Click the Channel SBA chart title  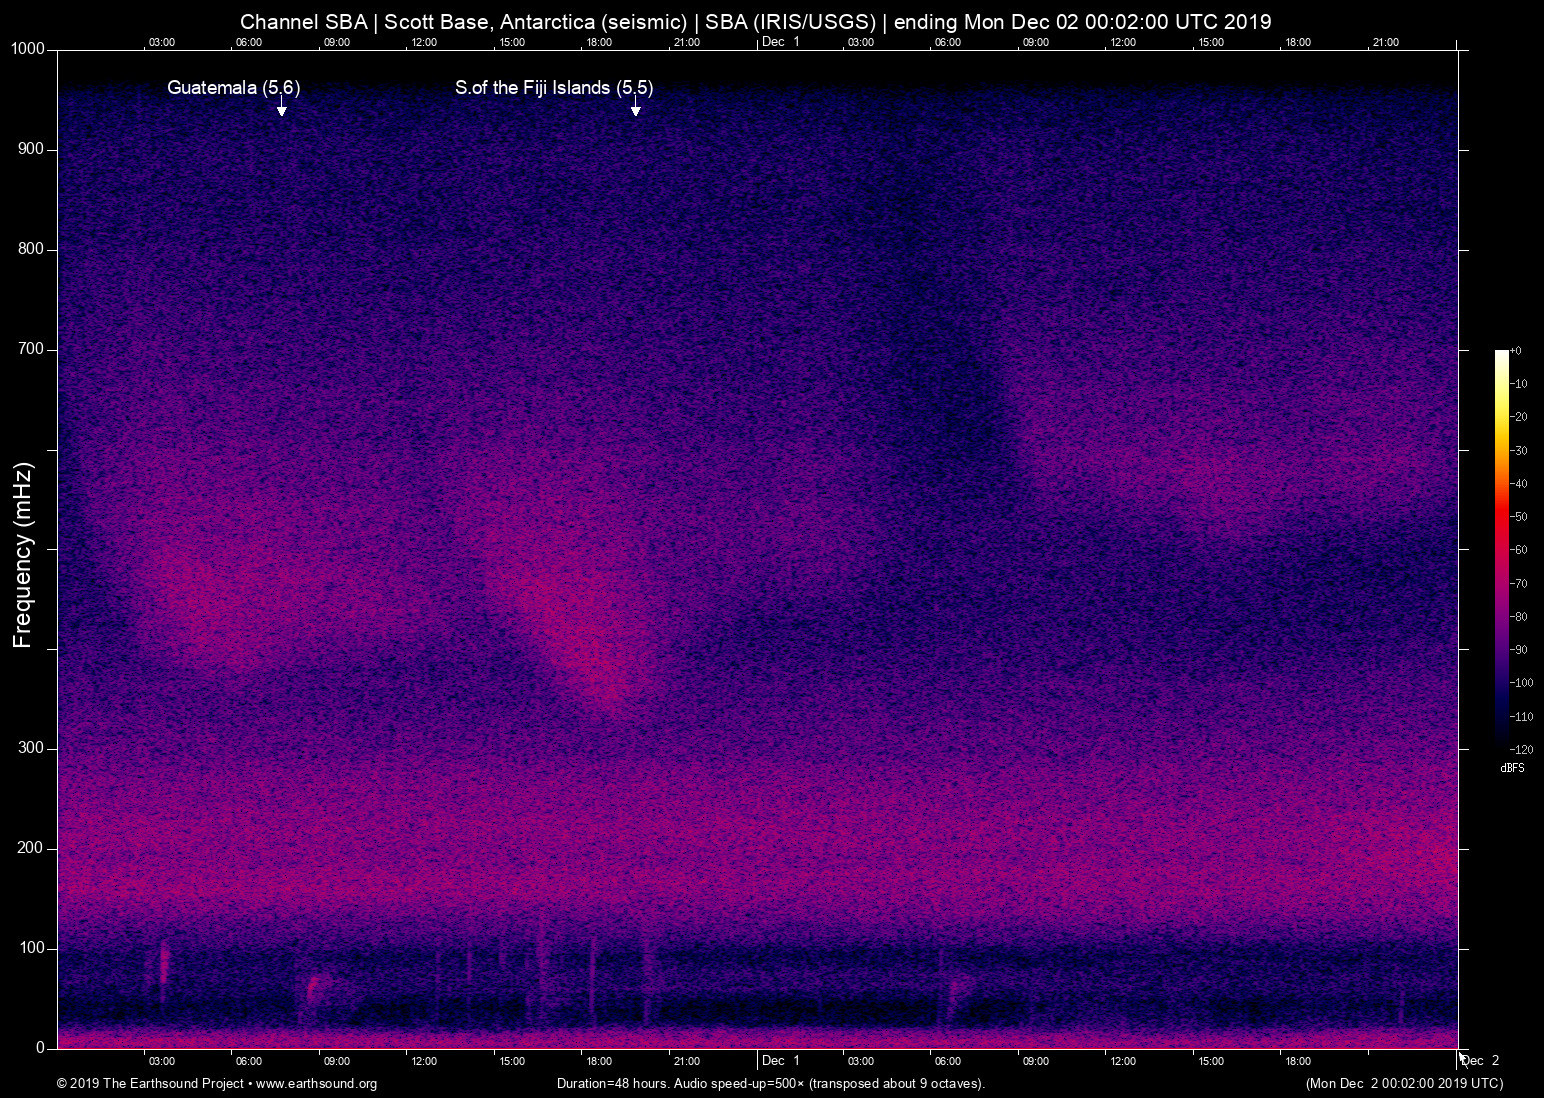point(755,22)
